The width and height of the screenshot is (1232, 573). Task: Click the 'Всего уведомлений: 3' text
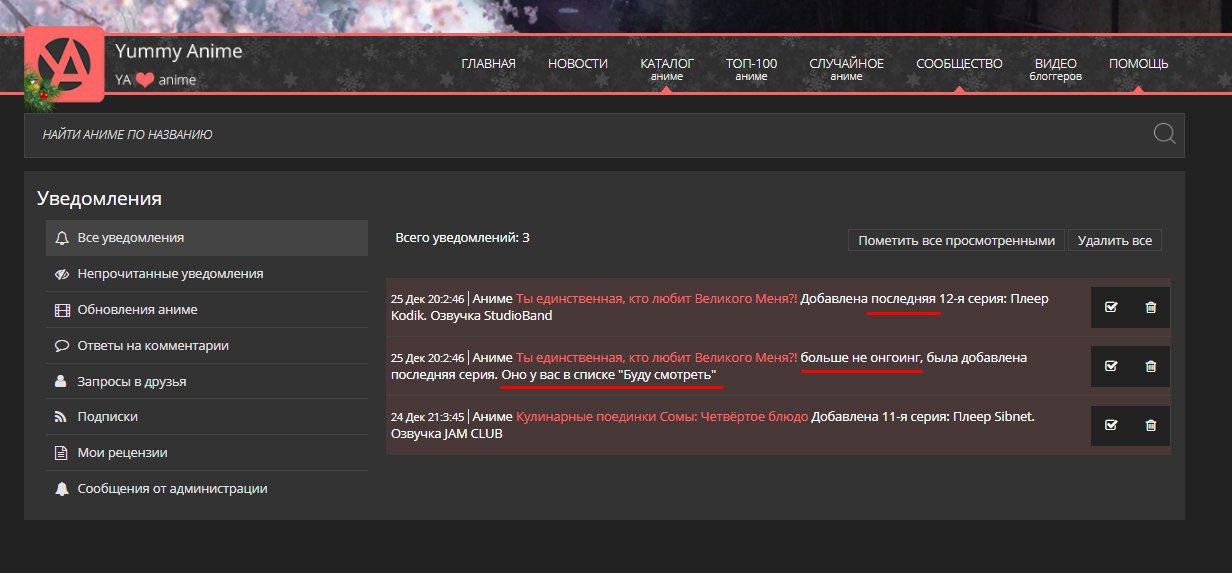pyautogui.click(x=463, y=238)
